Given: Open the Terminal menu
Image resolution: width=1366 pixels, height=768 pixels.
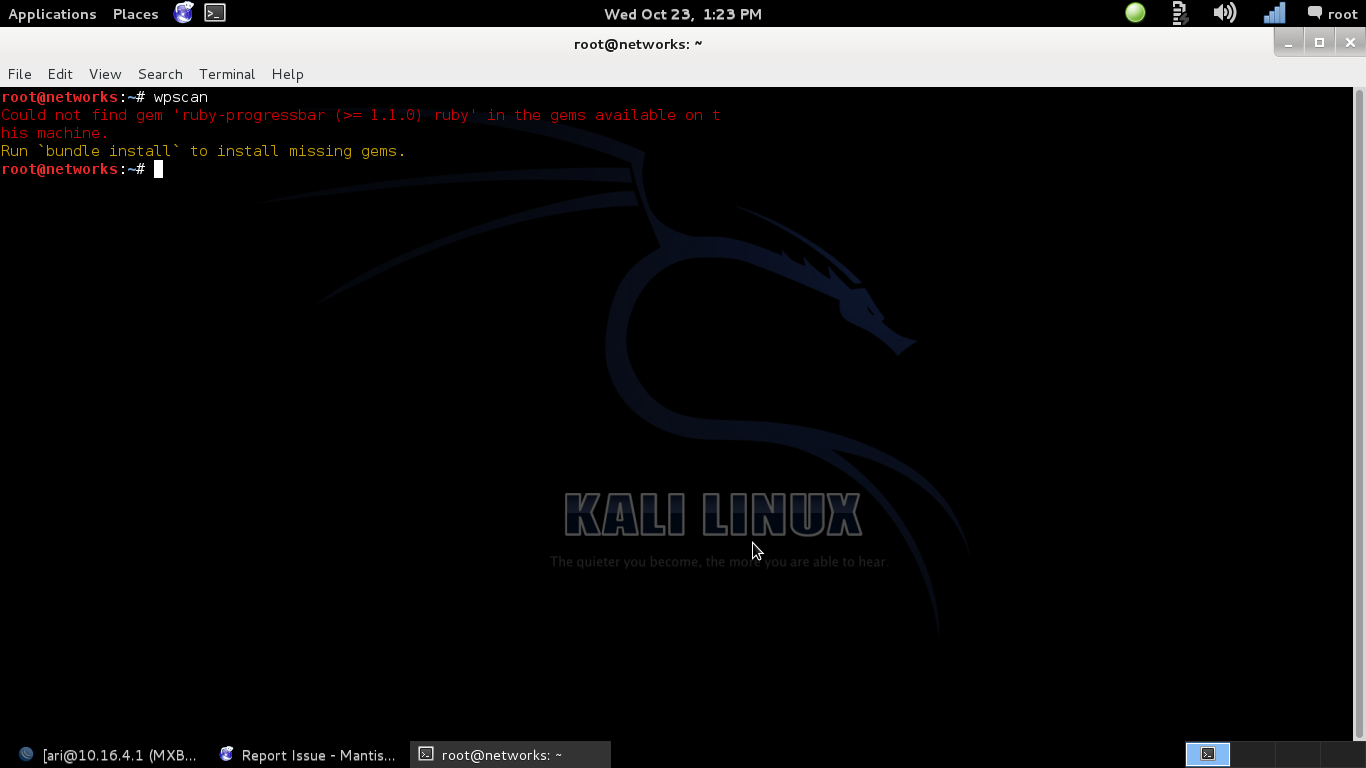Looking at the screenshot, I should [227, 74].
